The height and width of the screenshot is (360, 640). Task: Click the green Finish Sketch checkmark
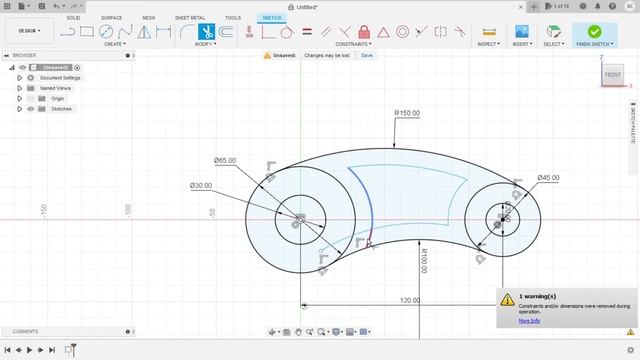point(594,31)
